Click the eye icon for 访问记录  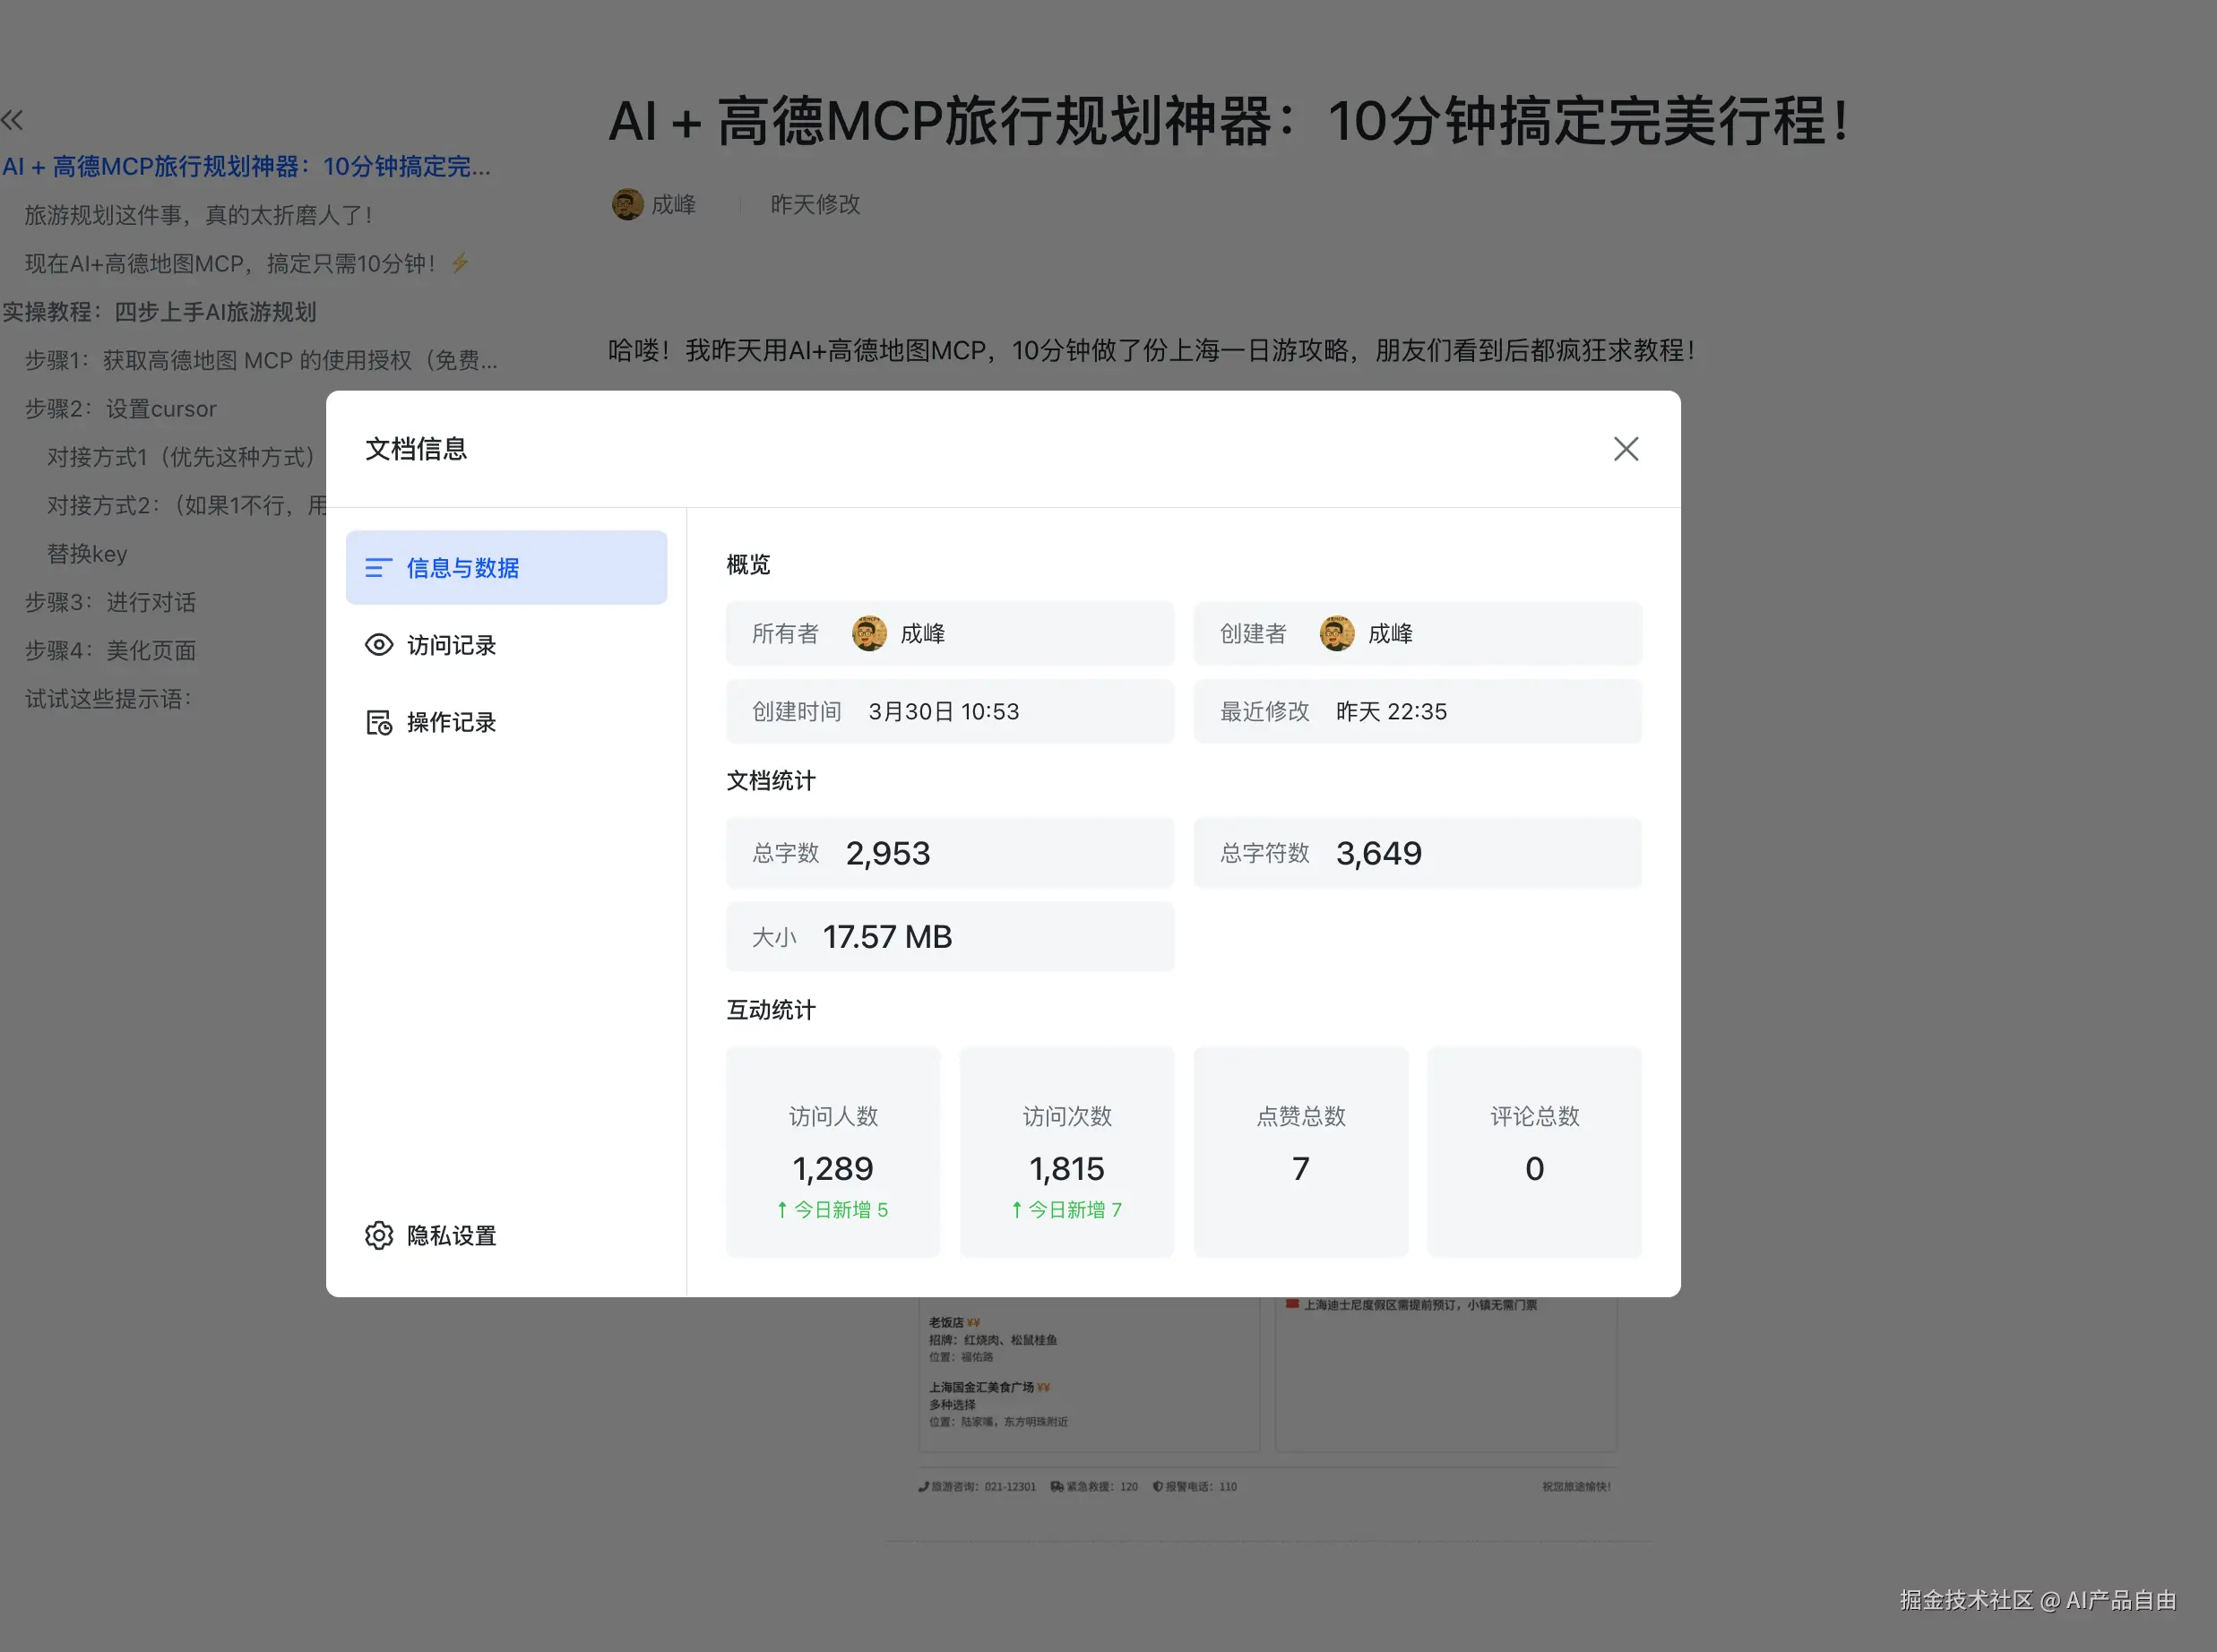pyautogui.click(x=378, y=645)
